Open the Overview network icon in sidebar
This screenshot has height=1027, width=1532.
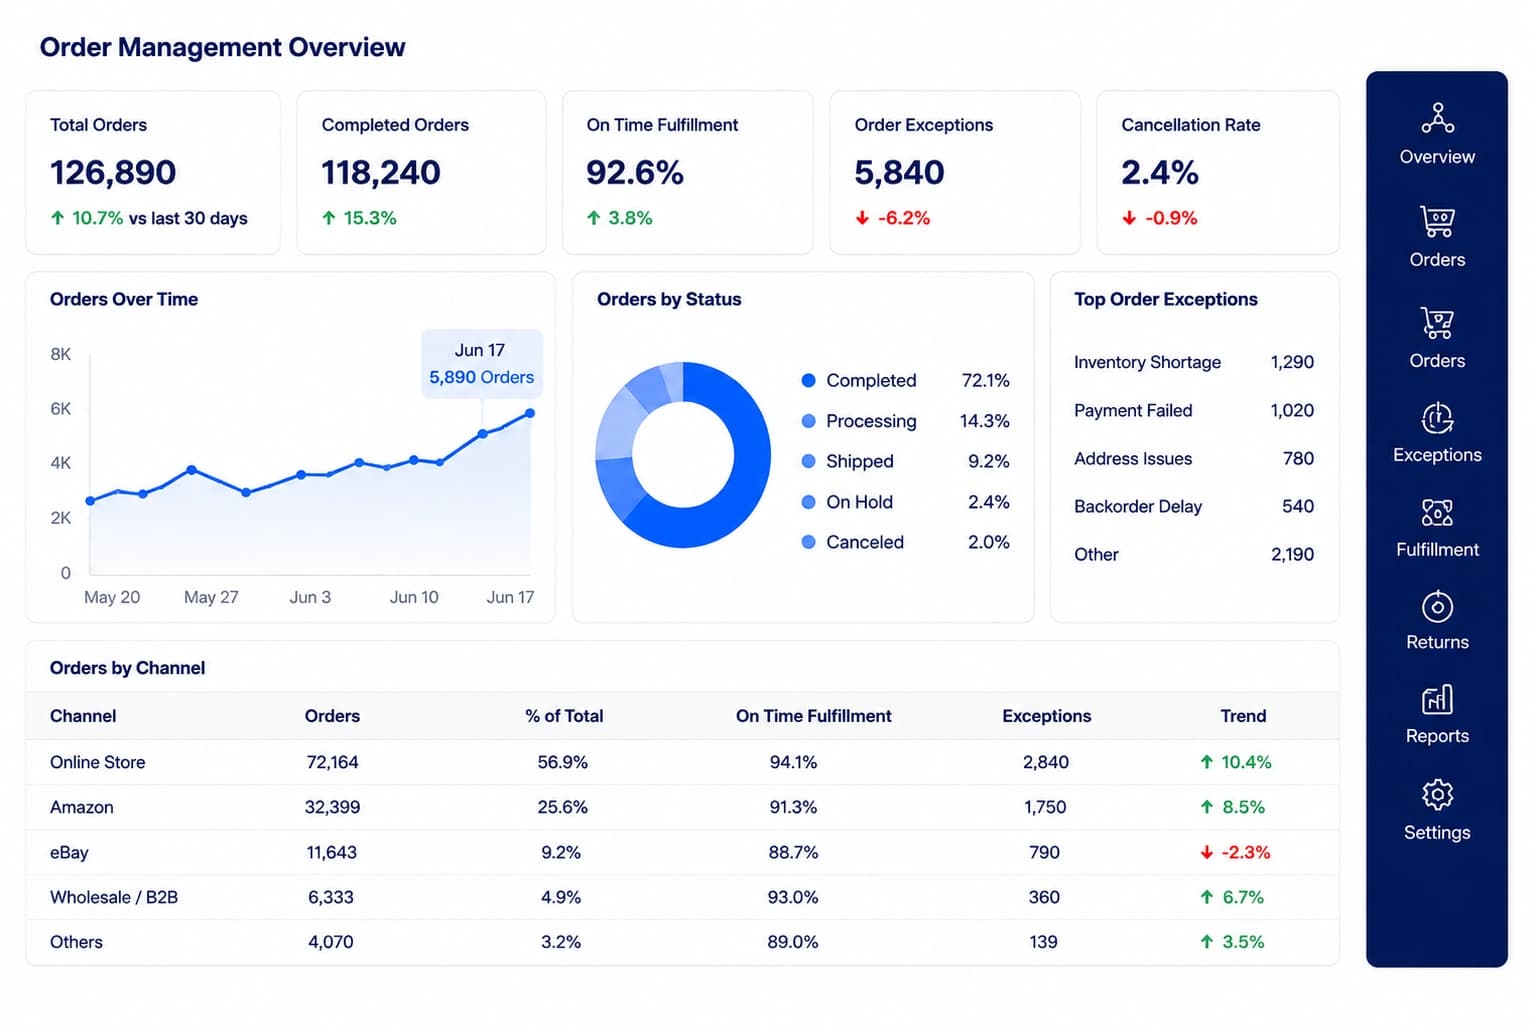tap(1437, 118)
